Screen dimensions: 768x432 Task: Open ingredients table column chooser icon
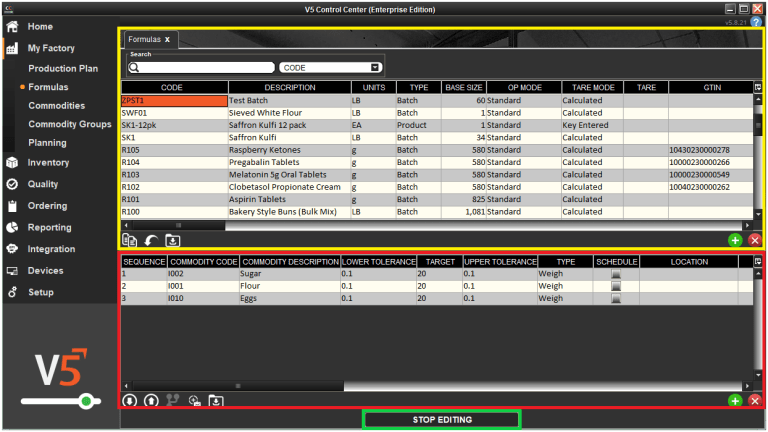click(x=758, y=262)
